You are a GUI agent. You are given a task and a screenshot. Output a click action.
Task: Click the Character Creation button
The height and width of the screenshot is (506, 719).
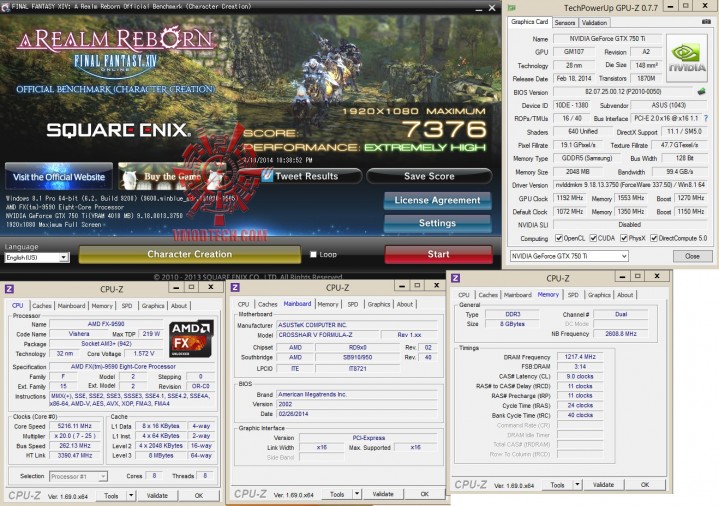click(x=189, y=254)
